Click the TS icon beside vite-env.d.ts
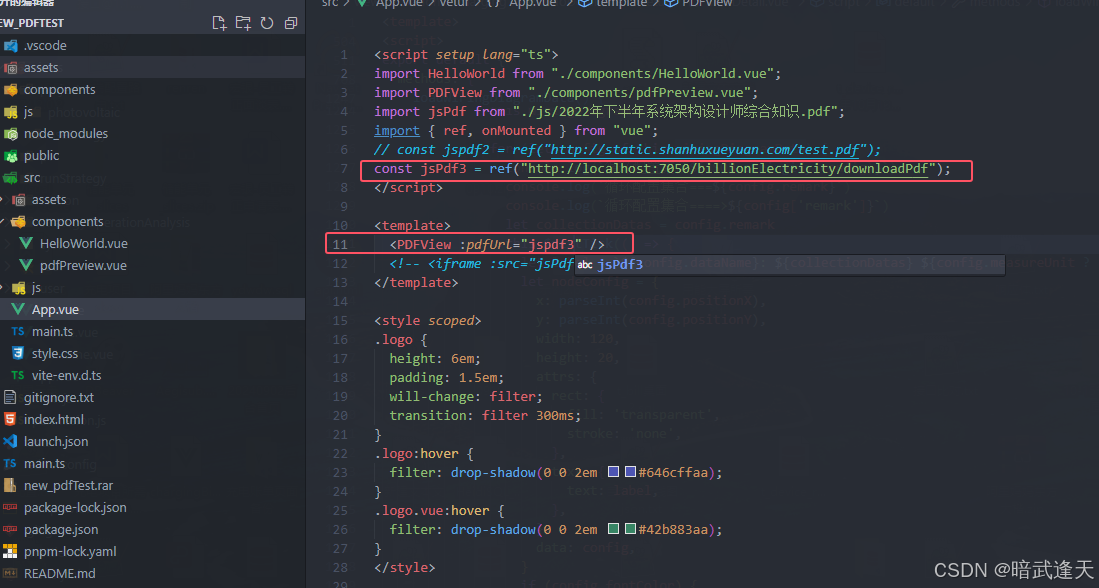Screen dimensions: 1099x588 (18, 375)
